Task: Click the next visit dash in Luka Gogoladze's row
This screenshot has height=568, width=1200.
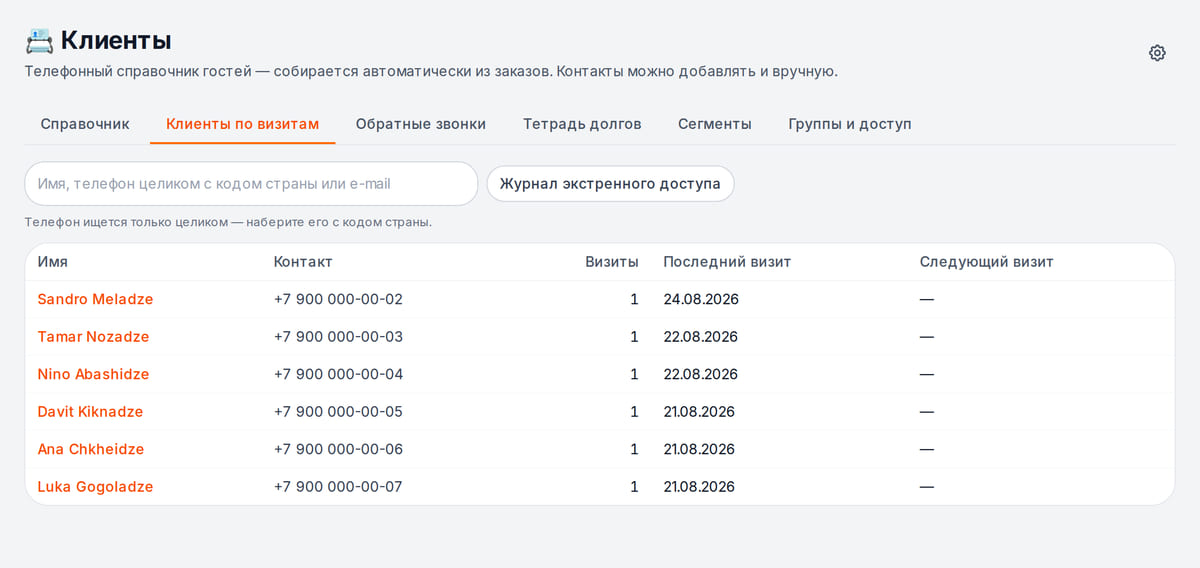Action: pyautogui.click(x=926, y=487)
